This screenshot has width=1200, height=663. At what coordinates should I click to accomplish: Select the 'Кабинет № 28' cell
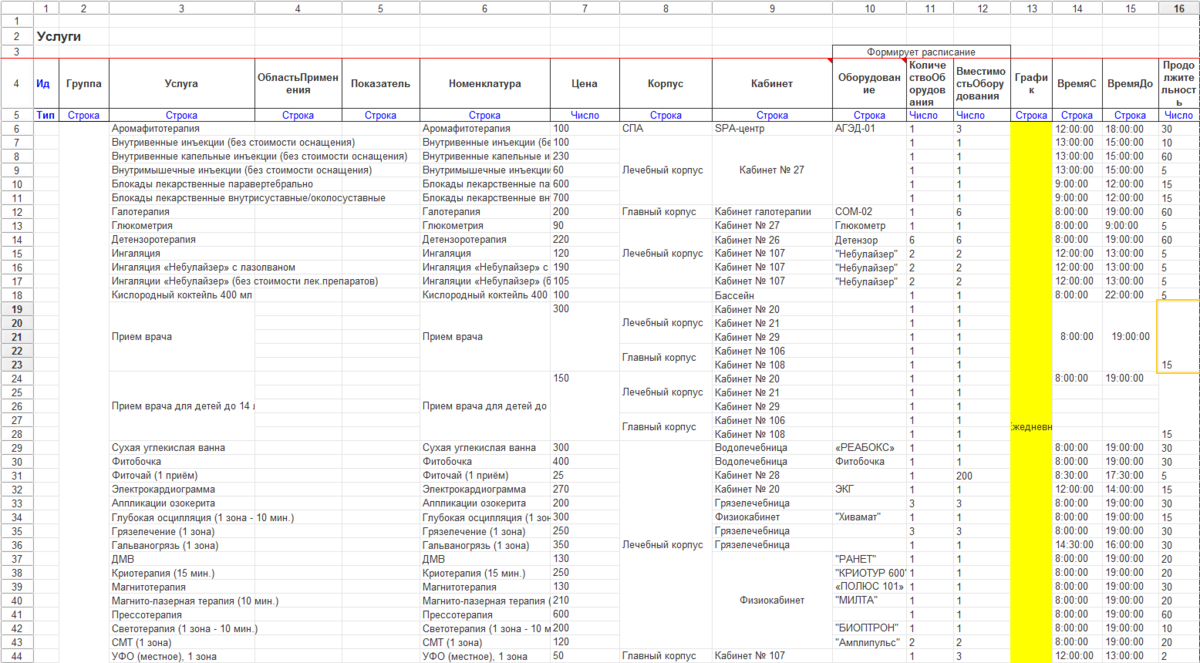772,476
